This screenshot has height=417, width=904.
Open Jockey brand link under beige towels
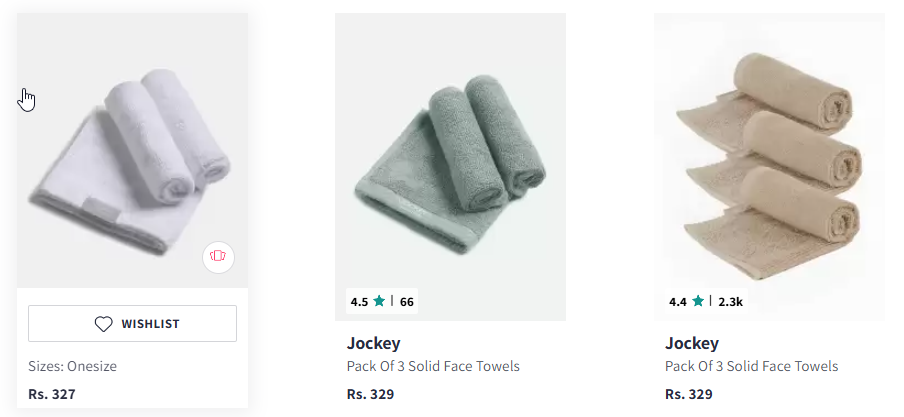(692, 343)
